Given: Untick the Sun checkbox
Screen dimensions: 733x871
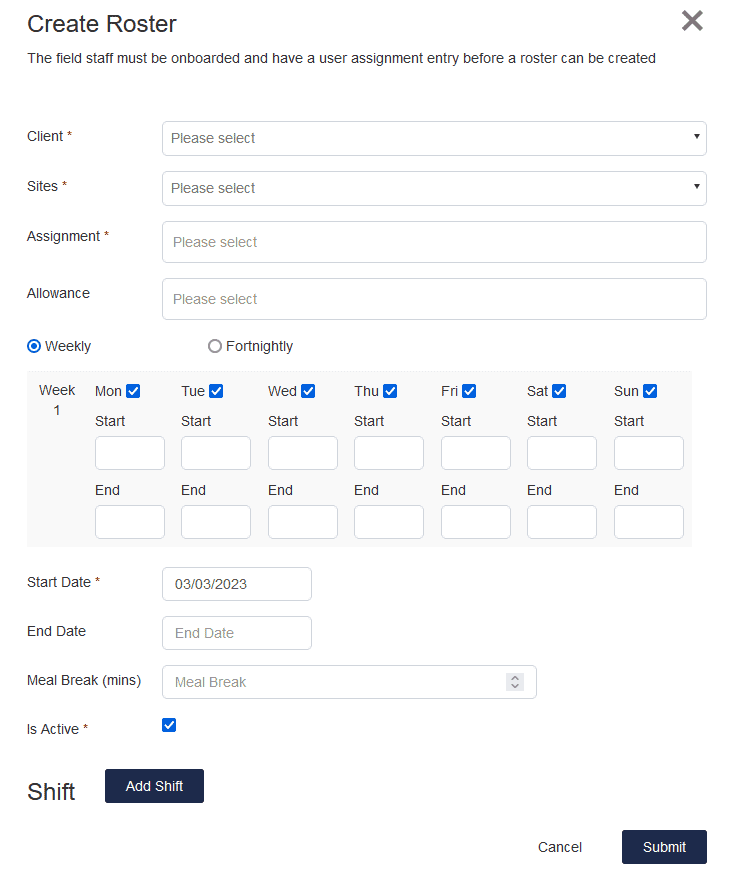Looking at the screenshot, I should pos(650,391).
